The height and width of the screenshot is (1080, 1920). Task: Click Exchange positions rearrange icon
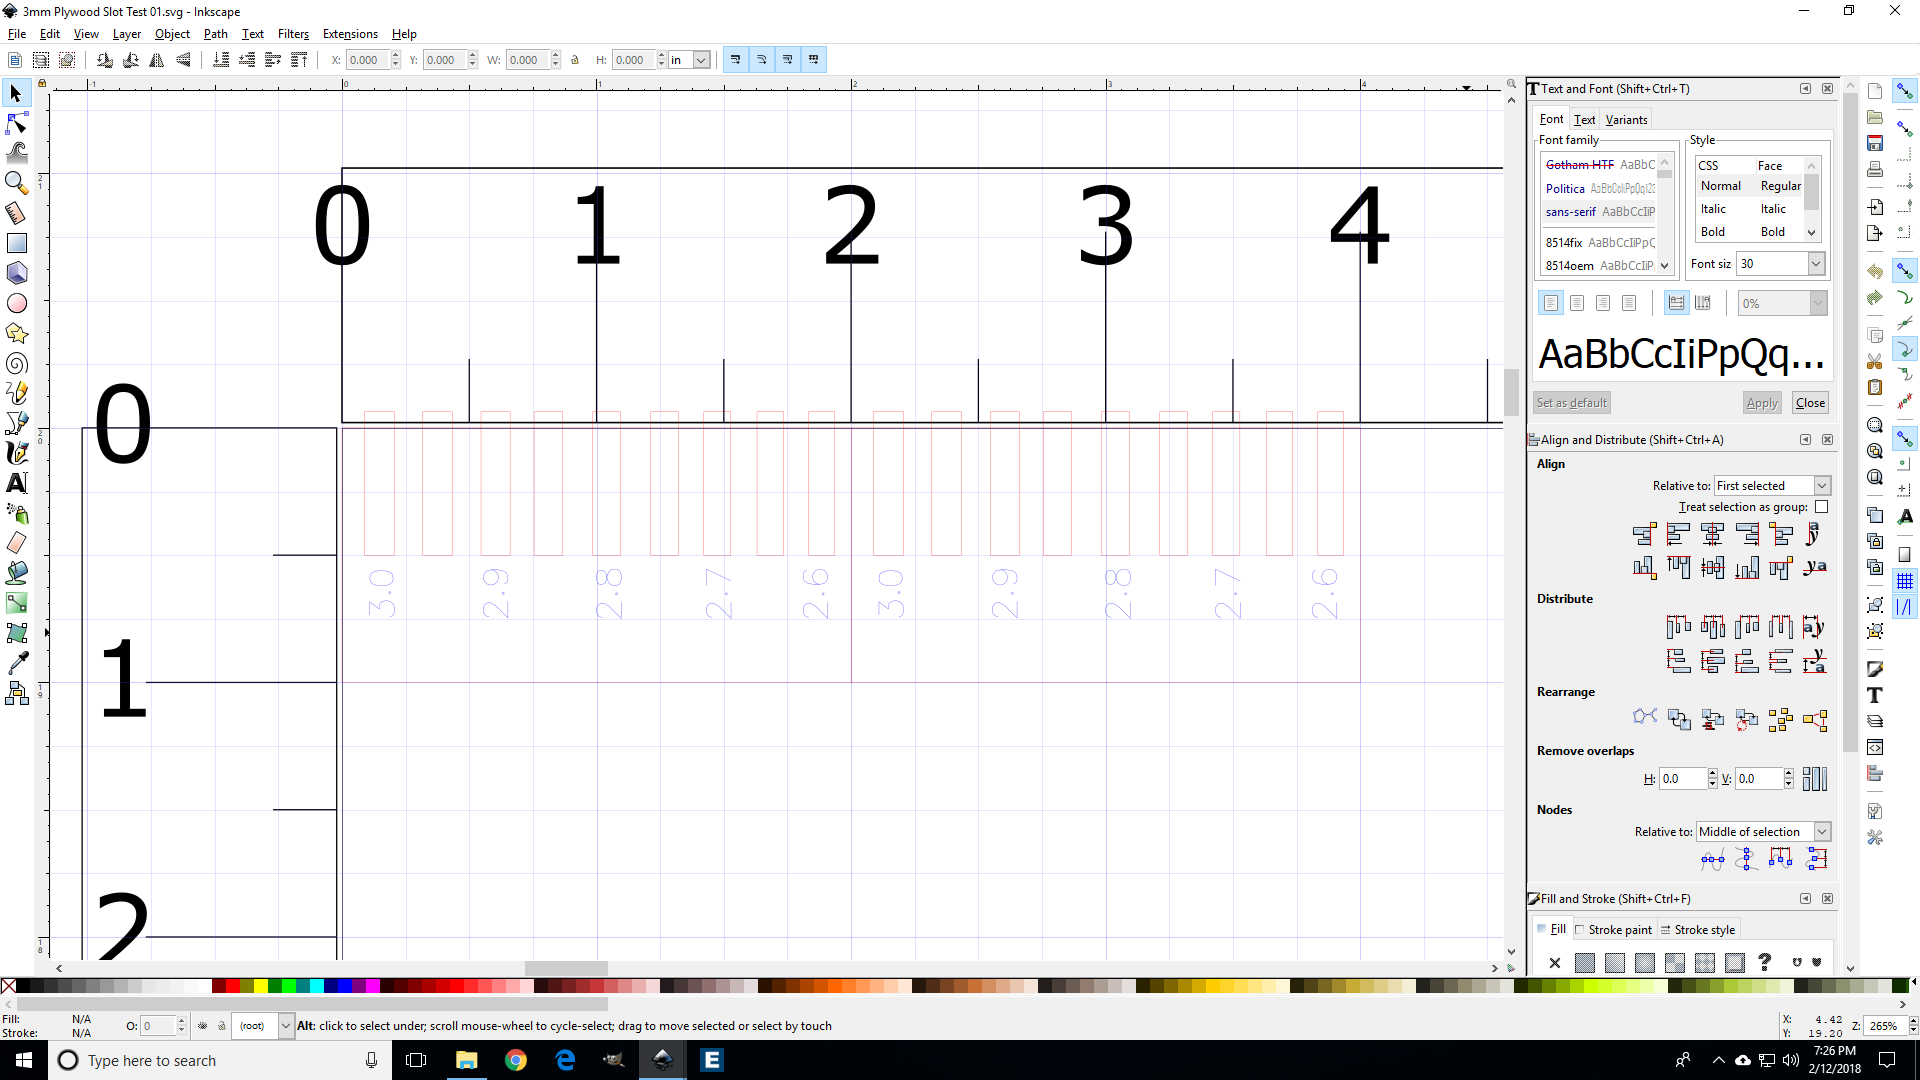1679,719
